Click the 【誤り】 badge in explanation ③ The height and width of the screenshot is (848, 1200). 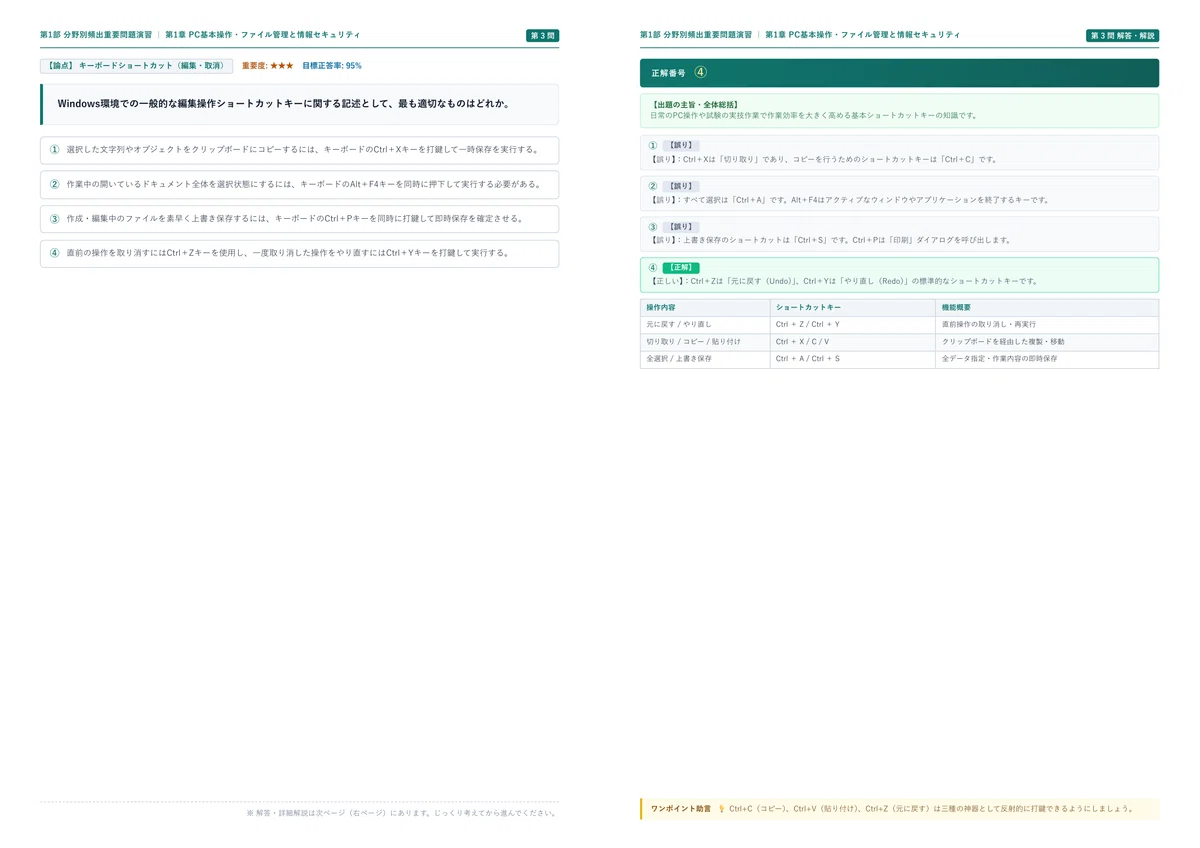pyautogui.click(x=681, y=227)
